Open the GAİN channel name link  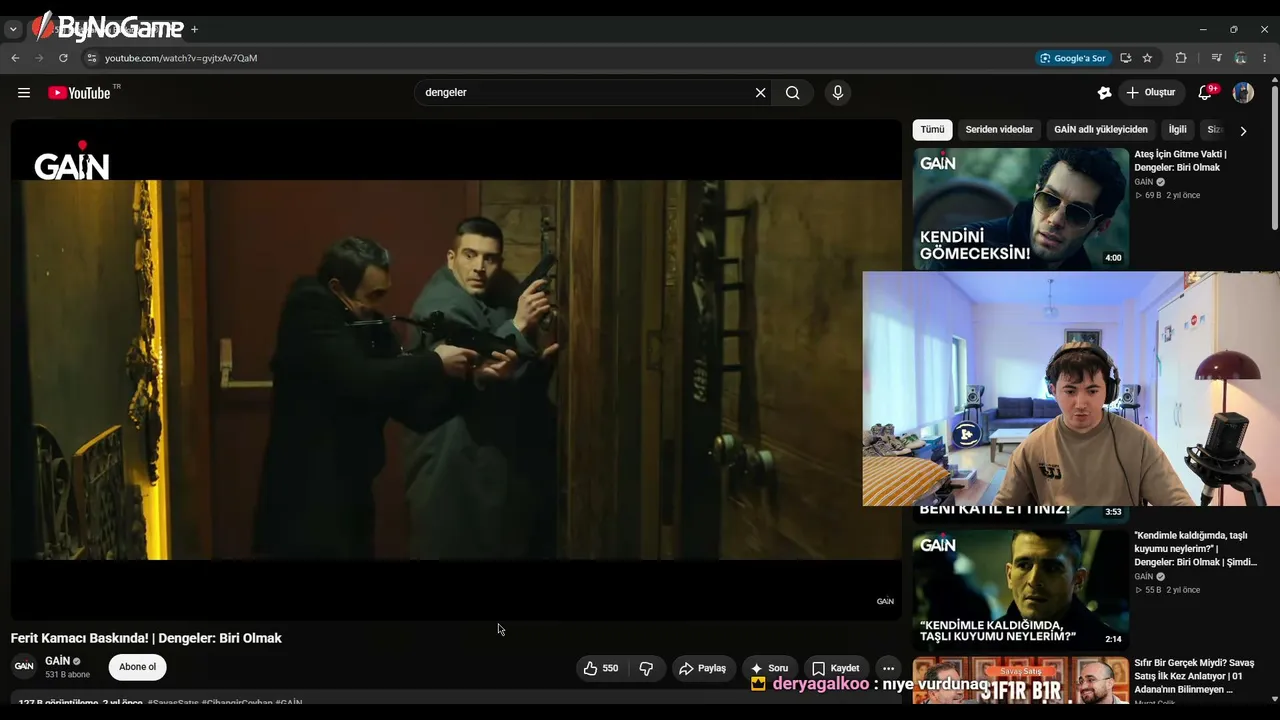pos(58,661)
